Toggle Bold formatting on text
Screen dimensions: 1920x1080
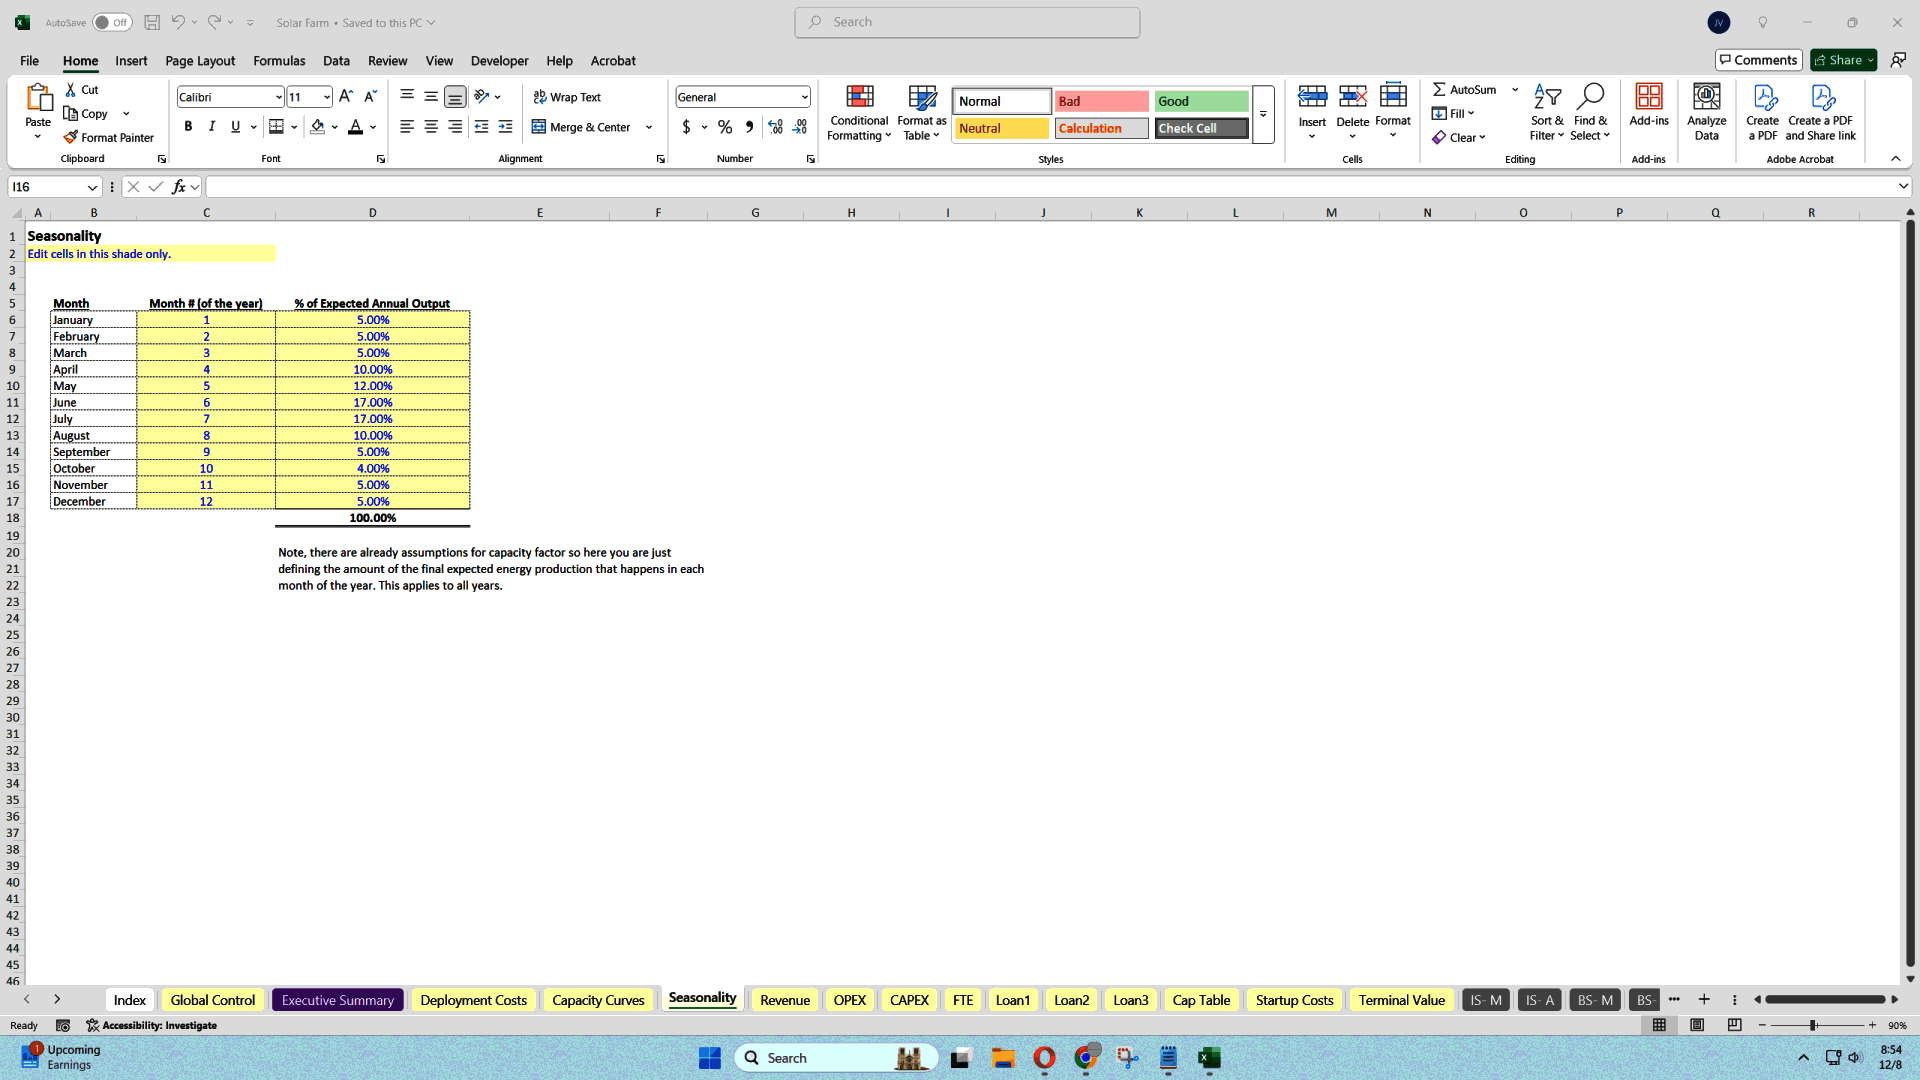click(x=187, y=127)
